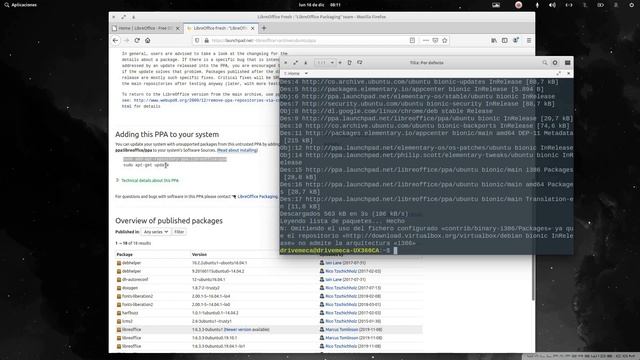Open harfbuzz package link
Image resolution: width=640 pixels, height=360 pixels.
(x=130, y=313)
